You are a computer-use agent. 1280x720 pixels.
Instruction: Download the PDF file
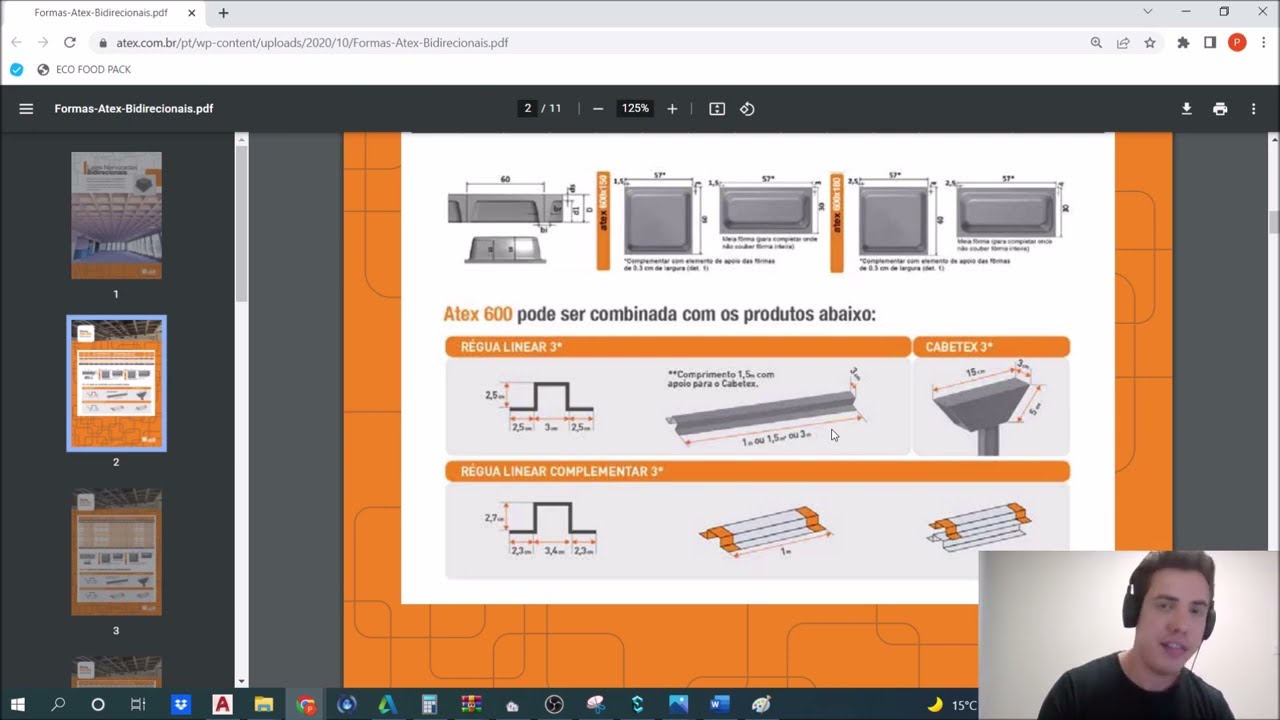click(x=1187, y=109)
